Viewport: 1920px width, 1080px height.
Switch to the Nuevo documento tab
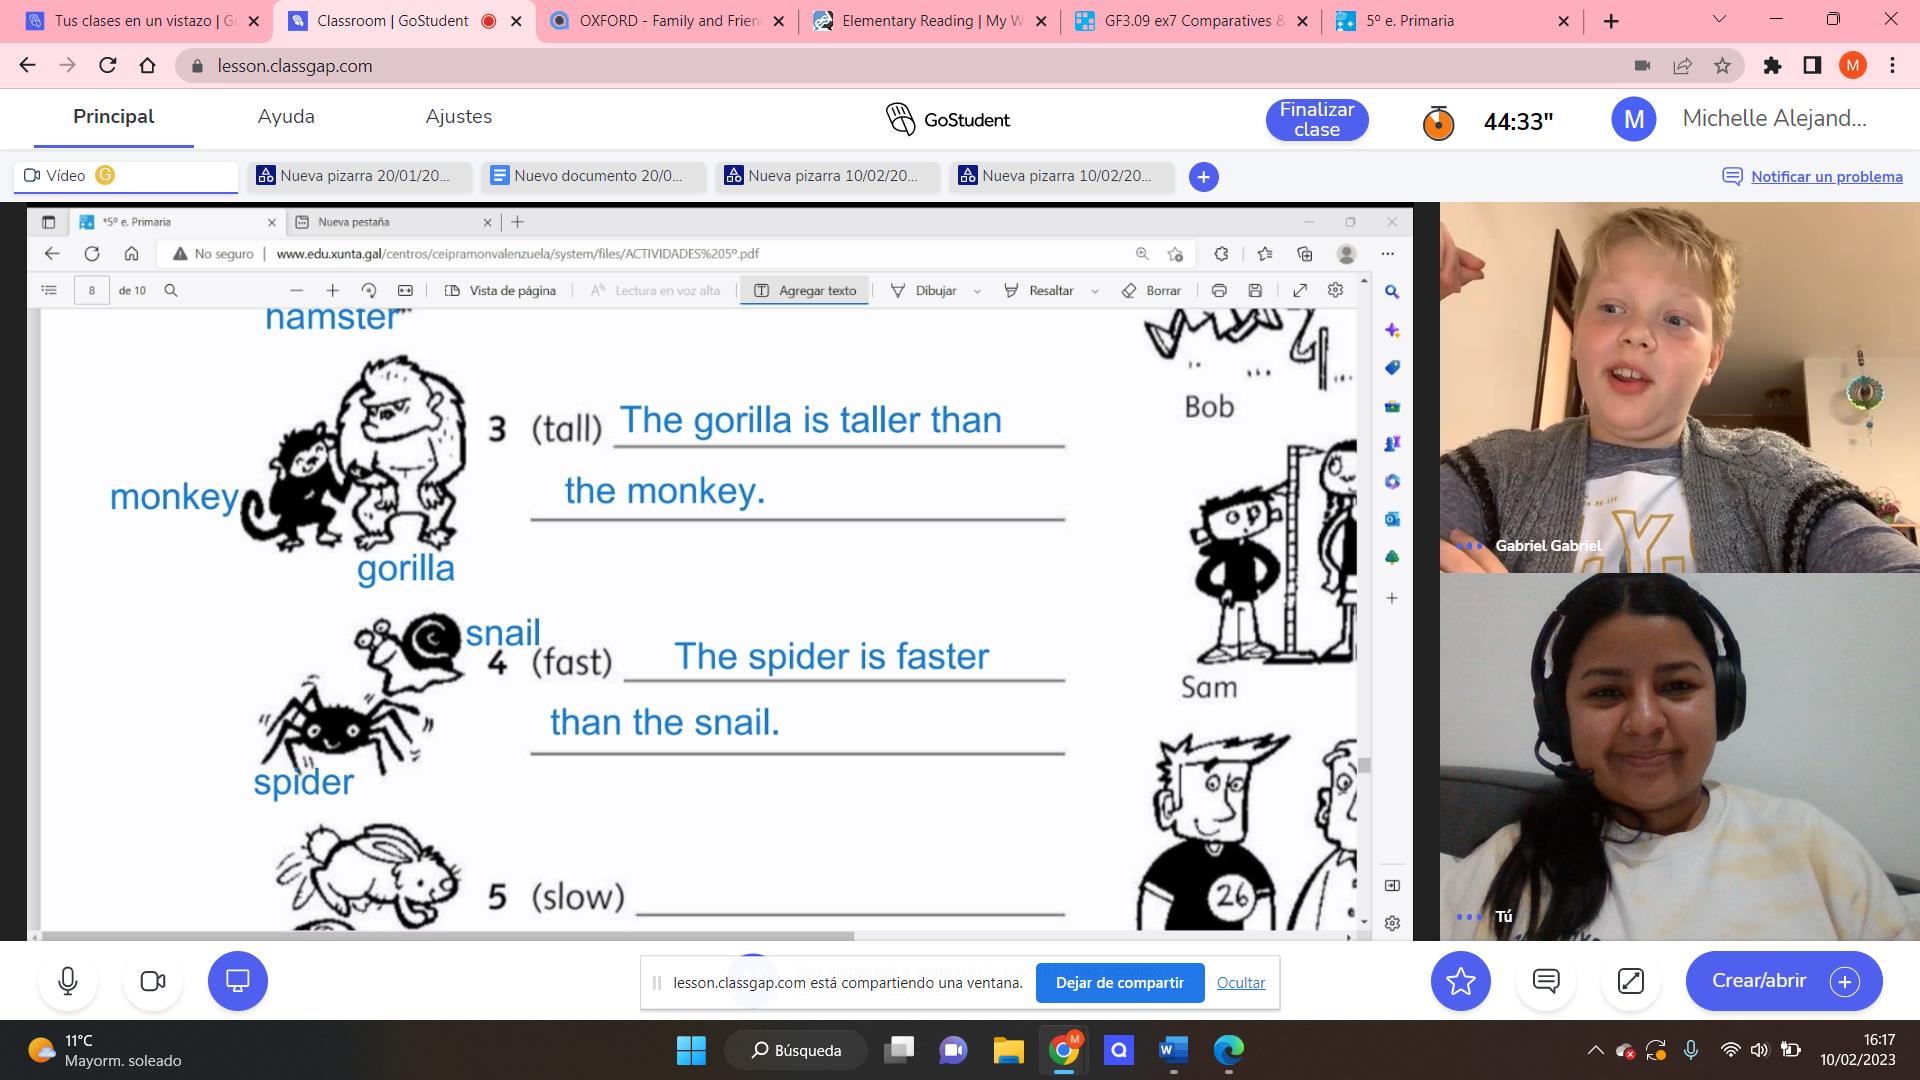click(x=594, y=176)
